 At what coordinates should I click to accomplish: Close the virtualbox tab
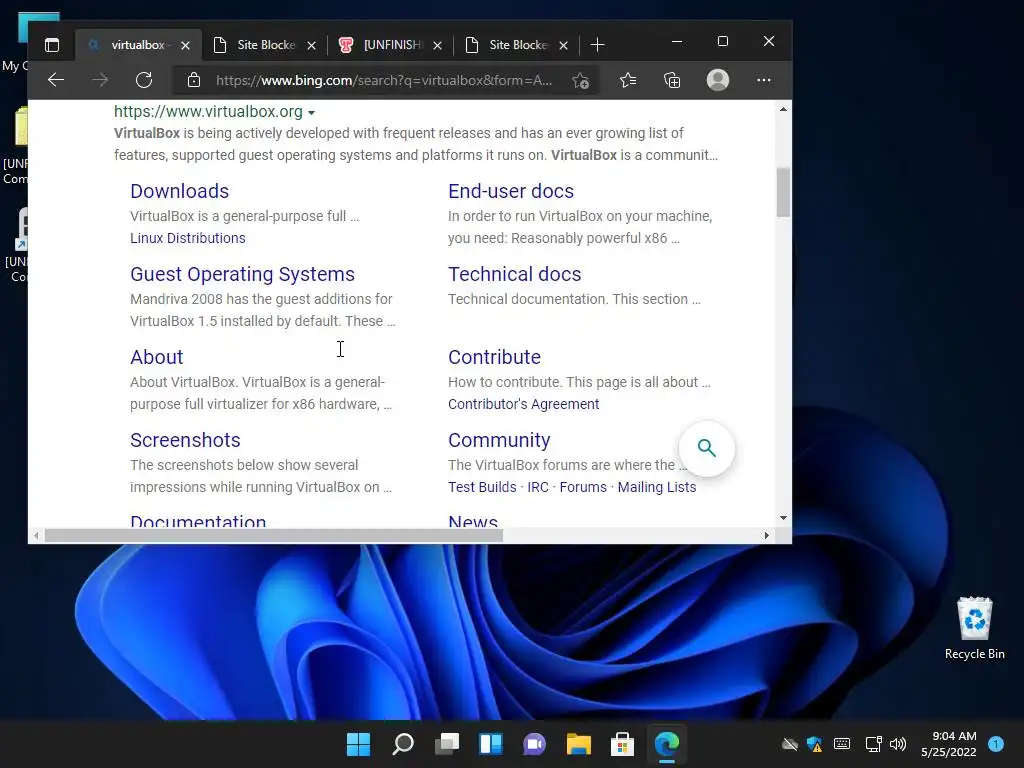click(185, 45)
